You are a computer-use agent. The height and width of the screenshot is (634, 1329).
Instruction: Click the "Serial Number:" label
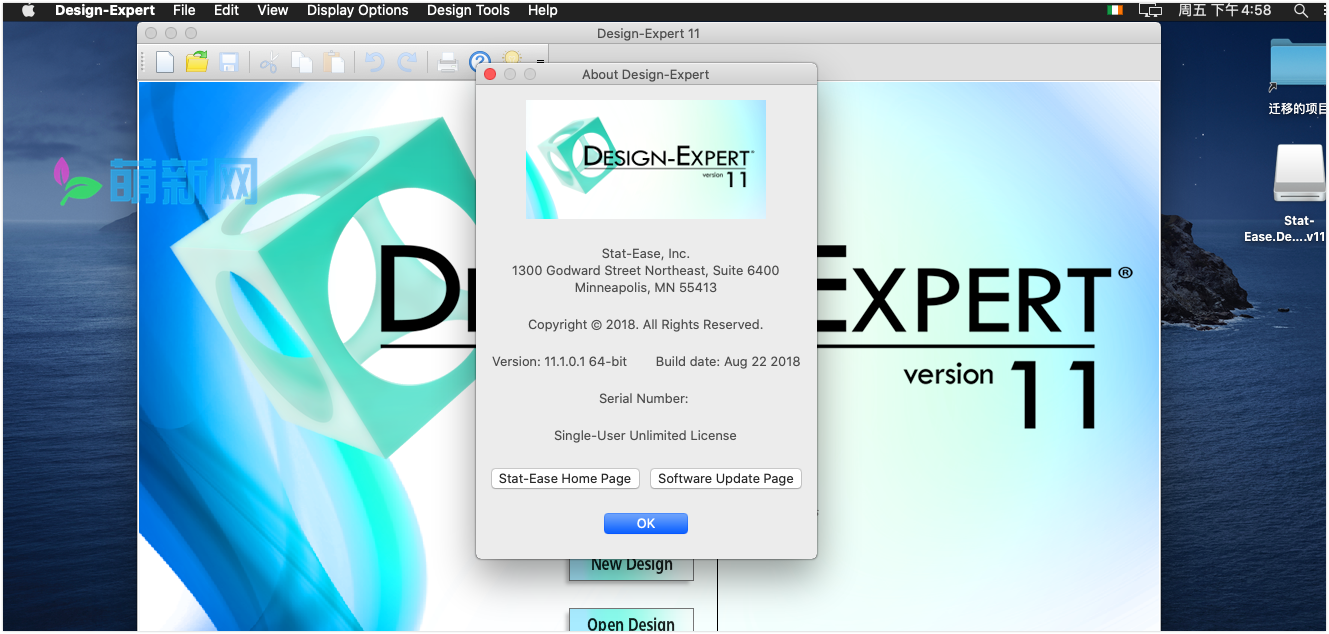[x=644, y=398]
